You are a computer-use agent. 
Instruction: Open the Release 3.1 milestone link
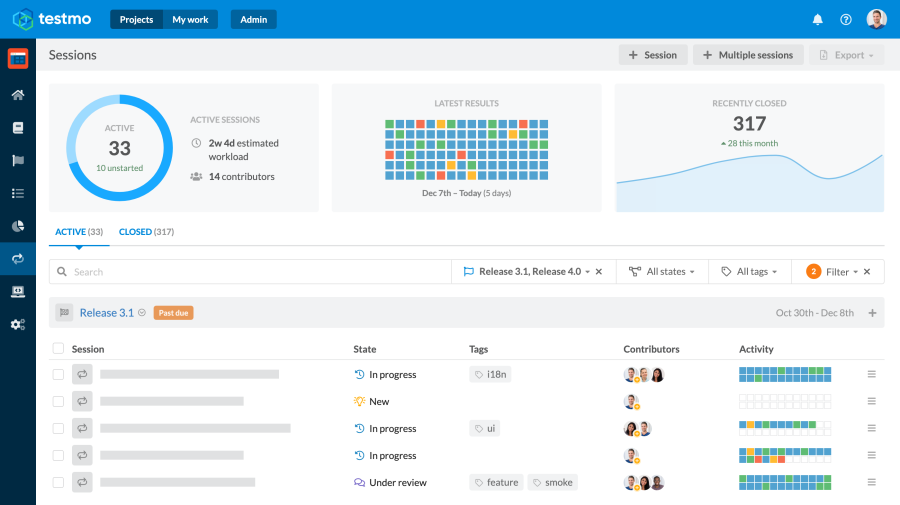click(107, 313)
